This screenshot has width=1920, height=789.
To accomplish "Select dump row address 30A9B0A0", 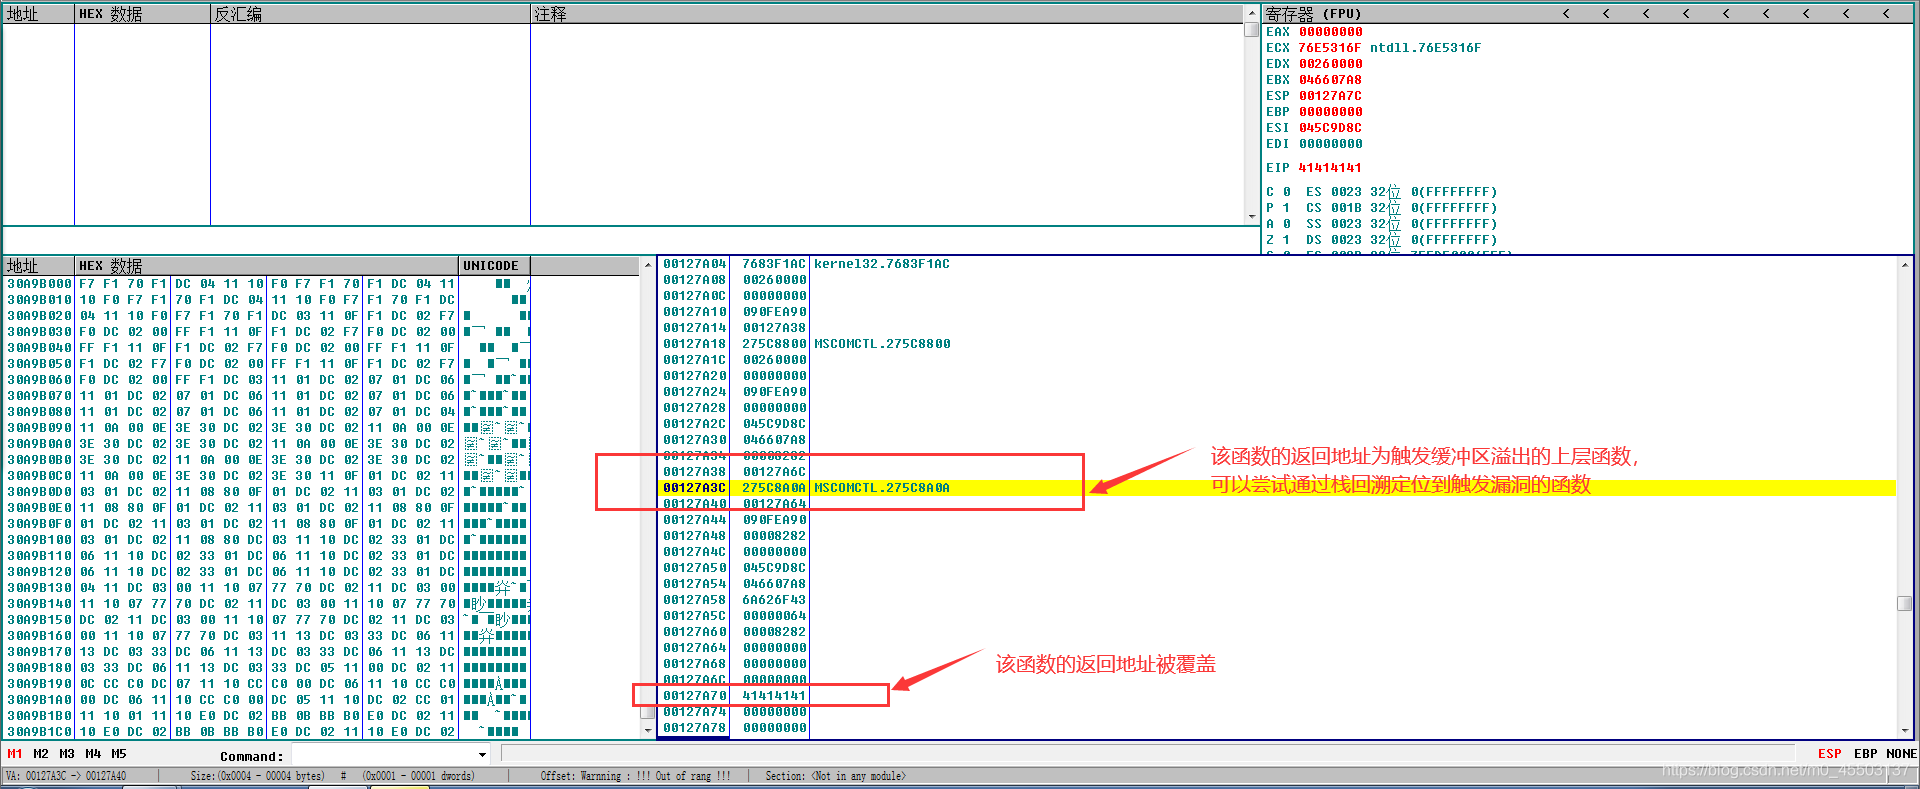I will [40, 444].
